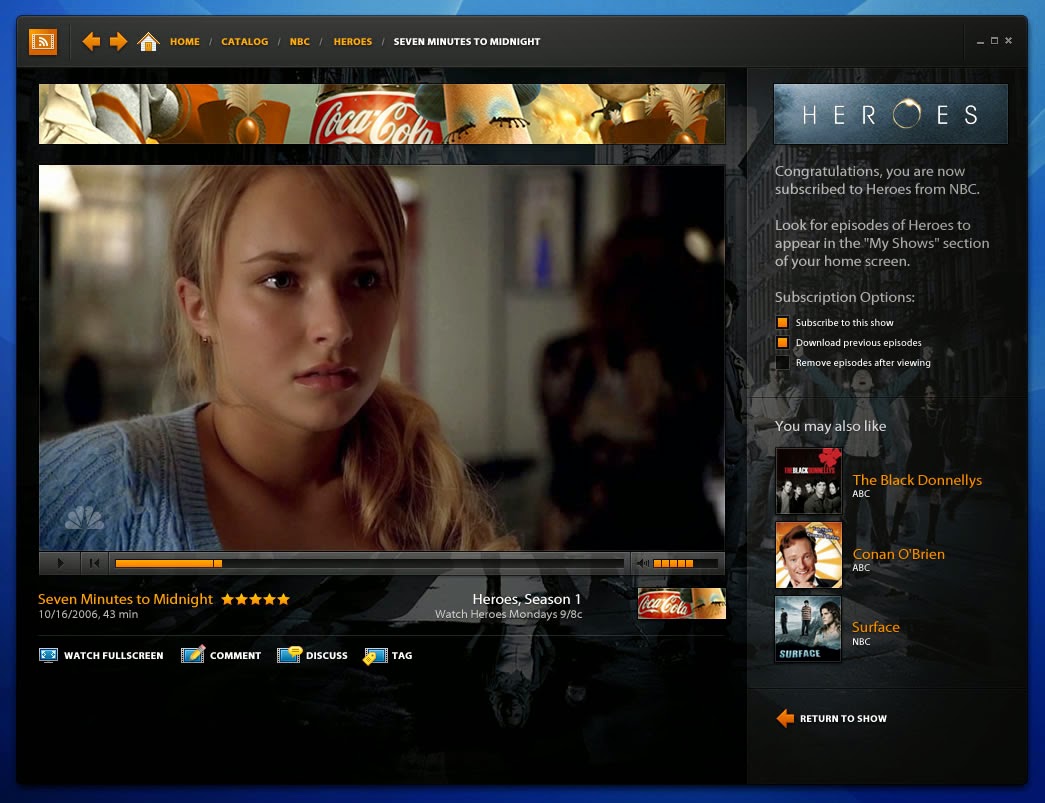Viewport: 1045px width, 803px height.
Task: Go back with the left arrow
Action: coord(91,41)
